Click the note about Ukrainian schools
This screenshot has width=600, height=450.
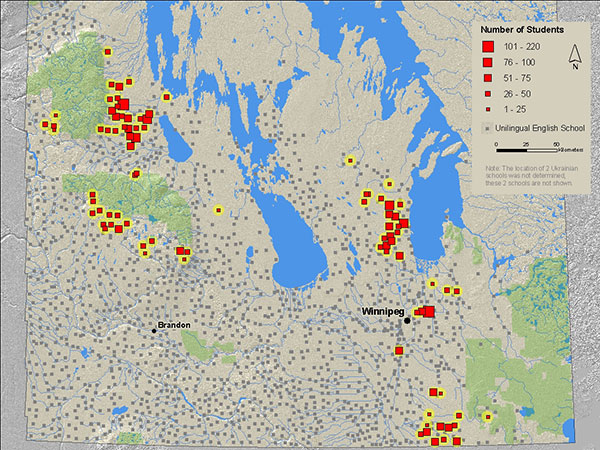530,176
